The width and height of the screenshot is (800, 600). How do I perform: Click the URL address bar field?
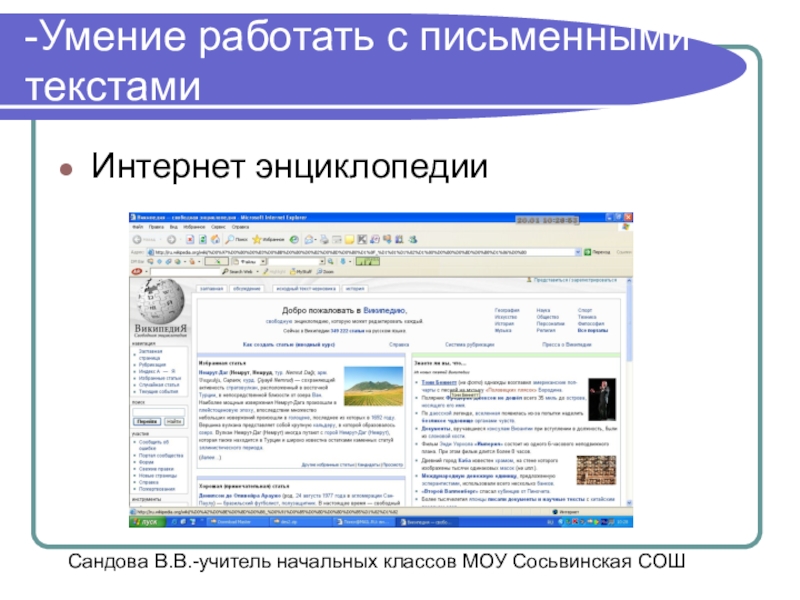coord(363,252)
